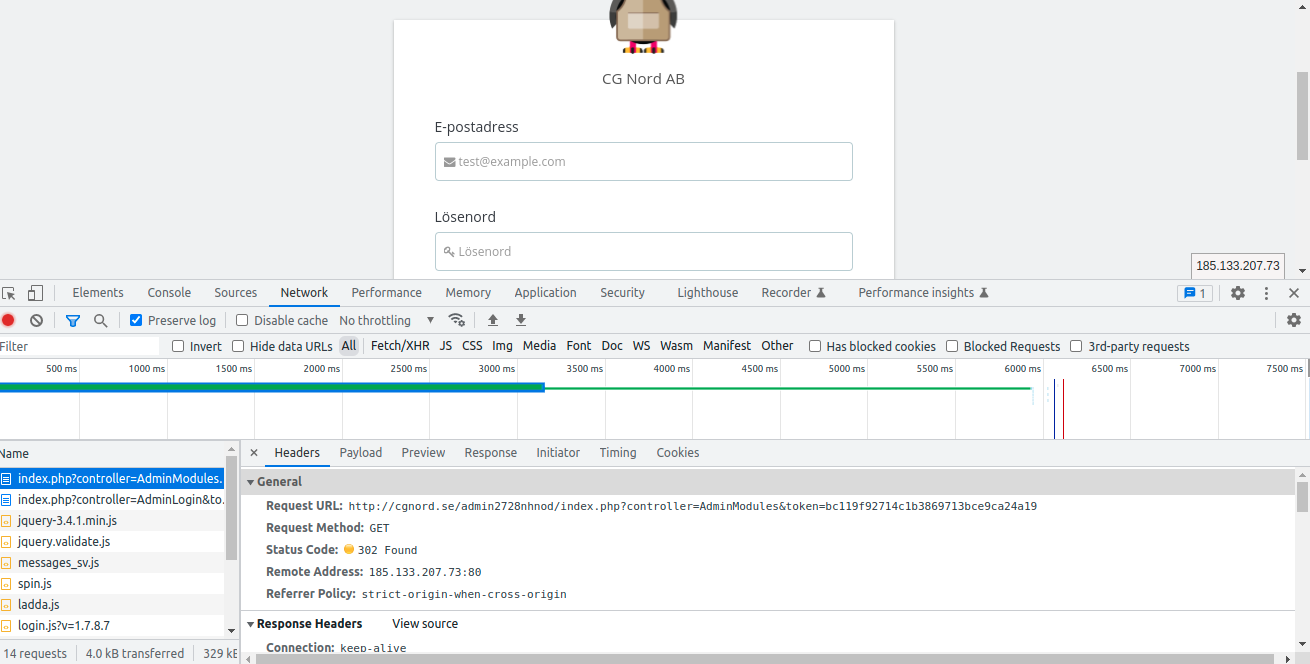
Task: Uncheck the Preserve log checkbox
Action: point(136,320)
